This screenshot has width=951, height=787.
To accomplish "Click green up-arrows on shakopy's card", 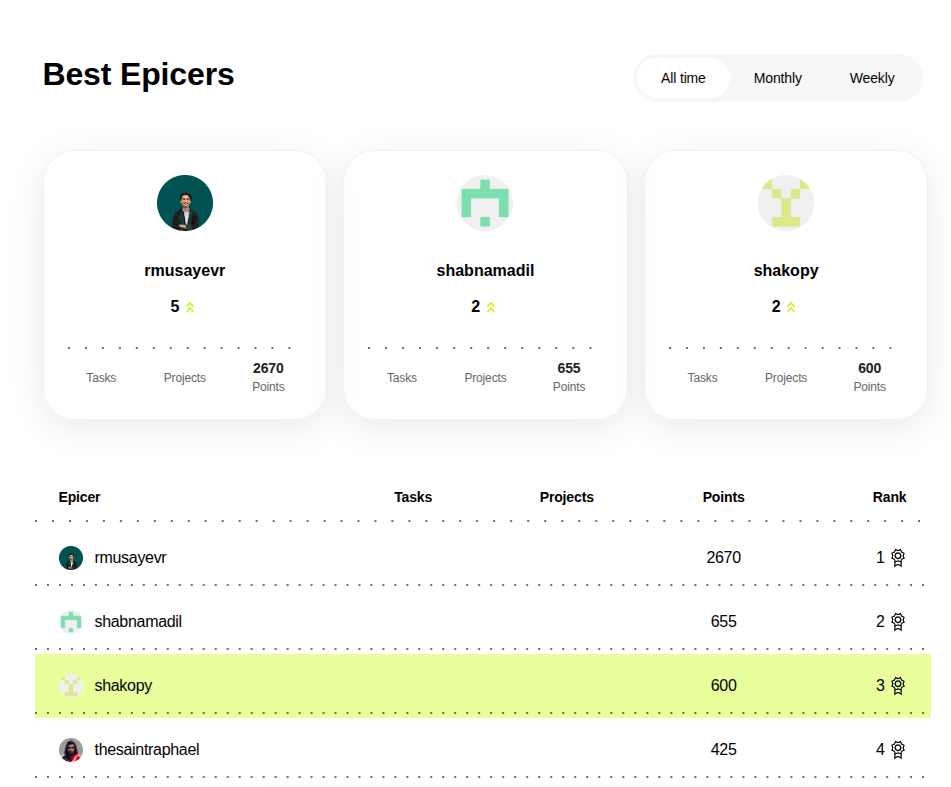I will pyautogui.click(x=791, y=307).
